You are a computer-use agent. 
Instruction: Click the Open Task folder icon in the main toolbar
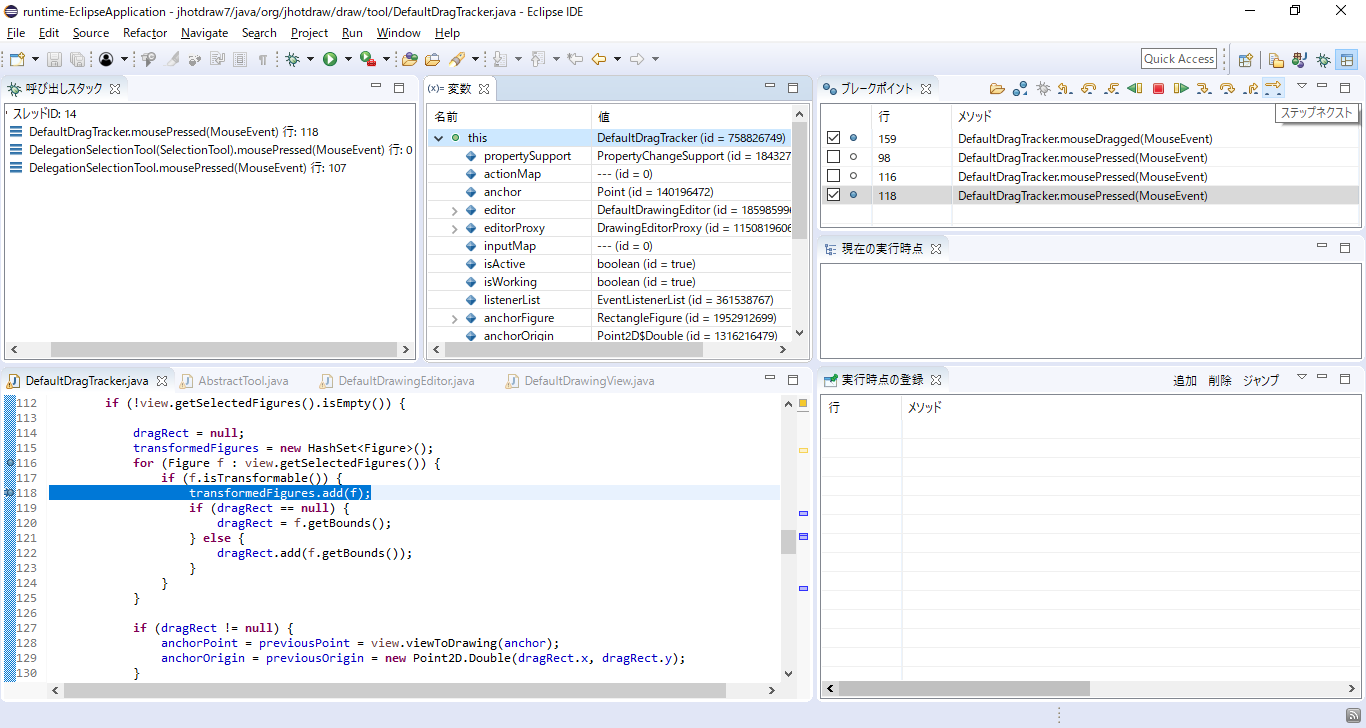tap(433, 60)
